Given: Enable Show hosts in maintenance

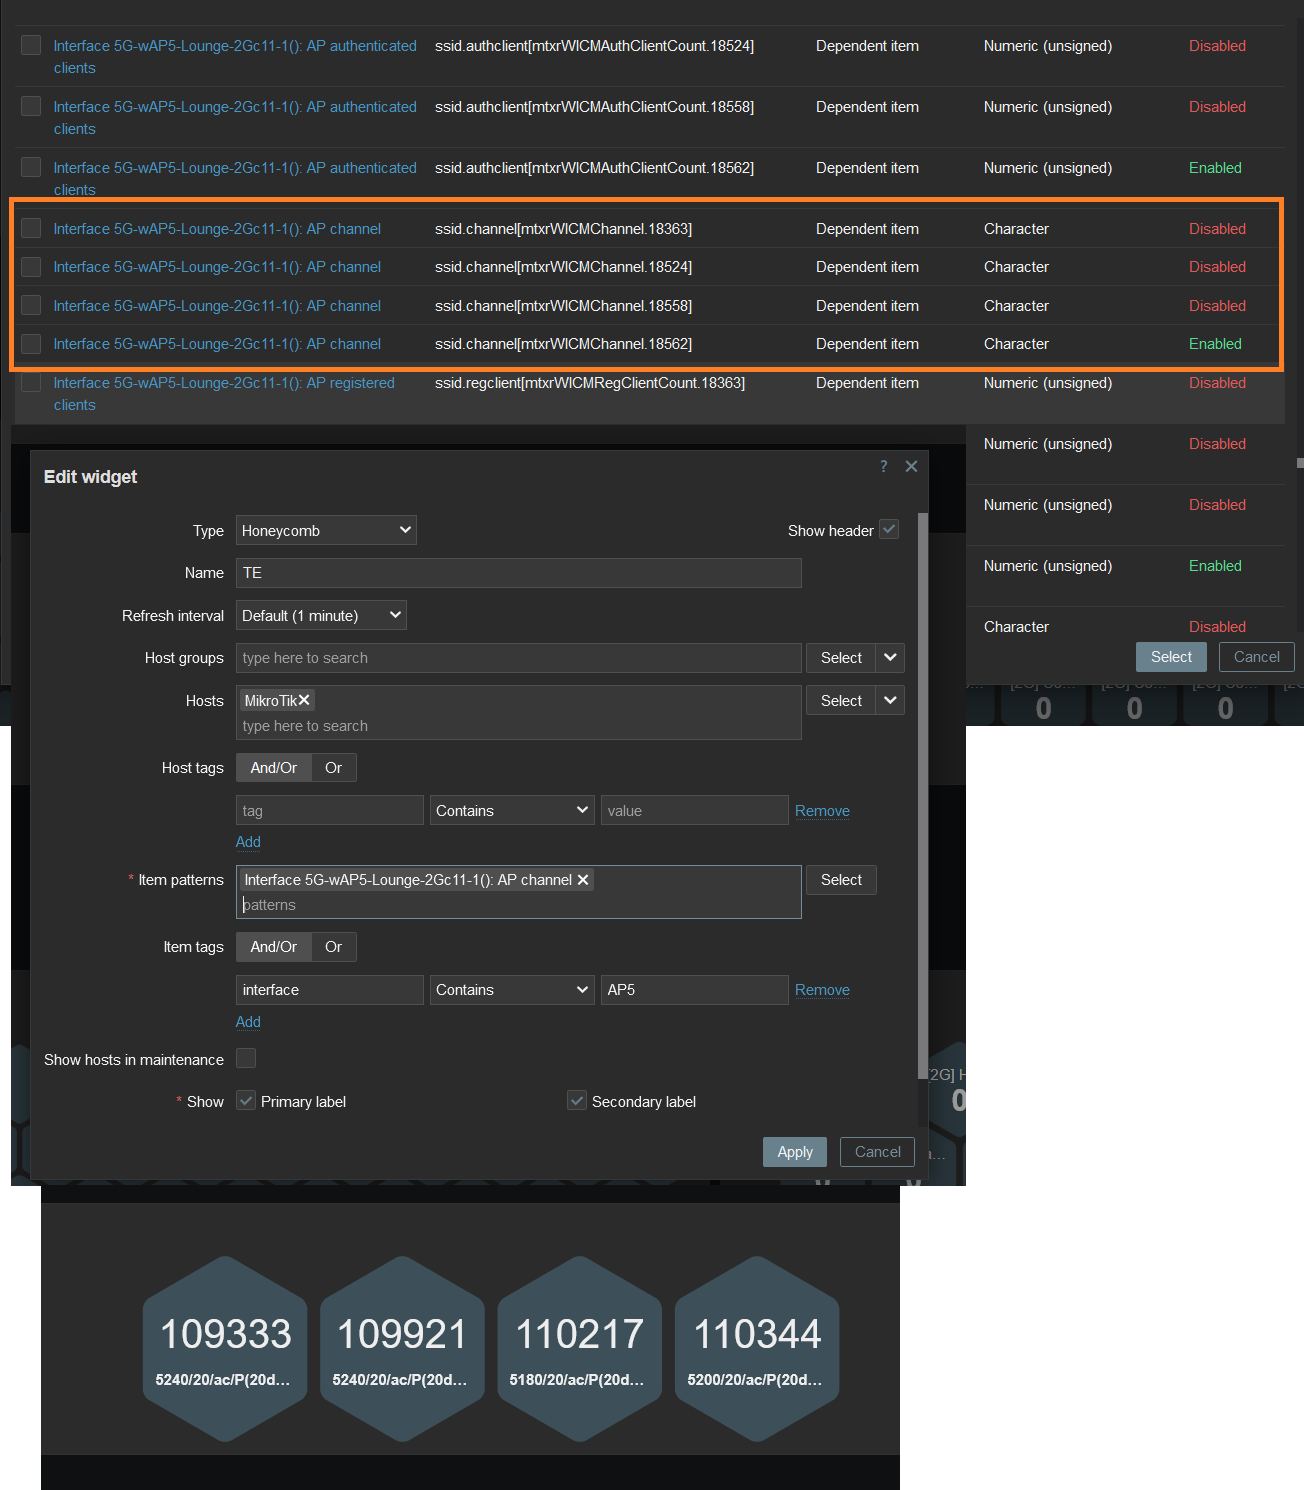Looking at the screenshot, I should coord(246,1058).
